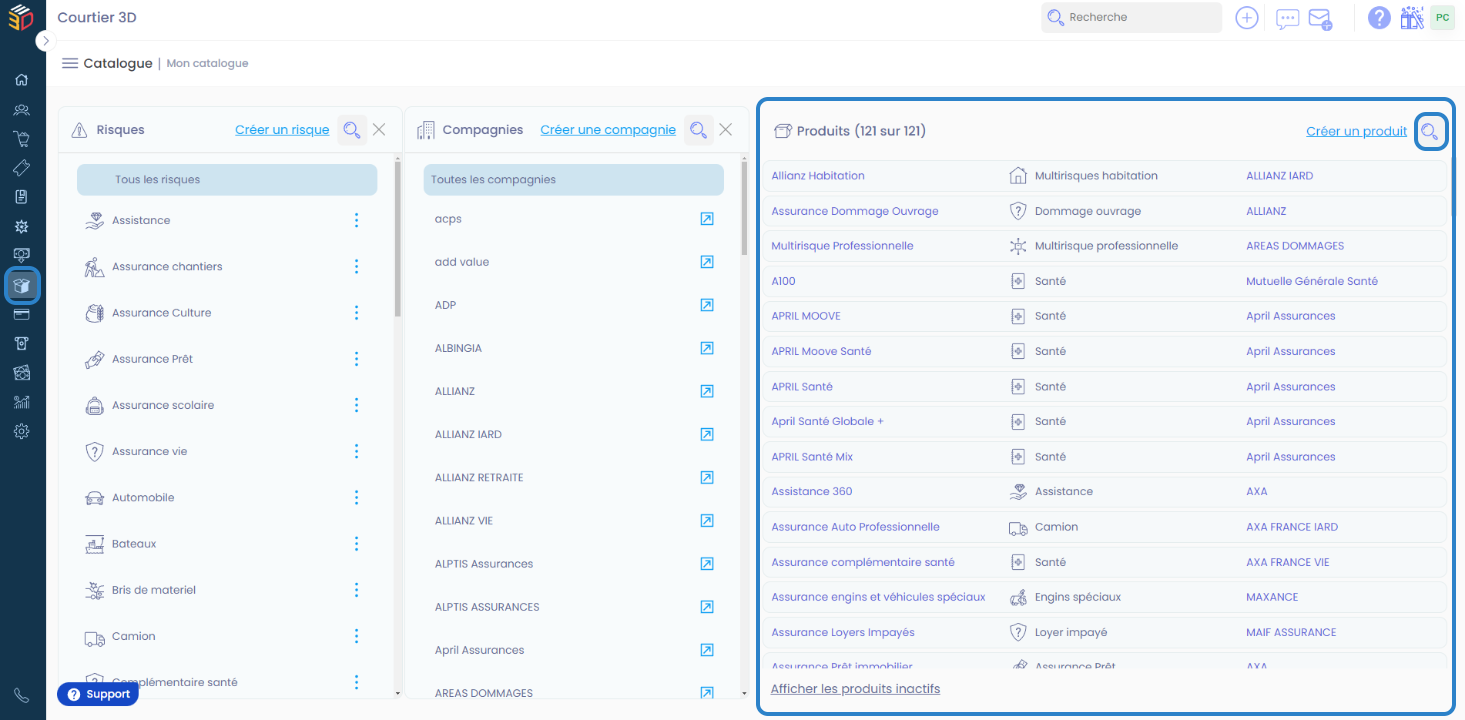Click the phone icon in sidebar
This screenshot has height=720, width=1465.
click(x=21, y=695)
